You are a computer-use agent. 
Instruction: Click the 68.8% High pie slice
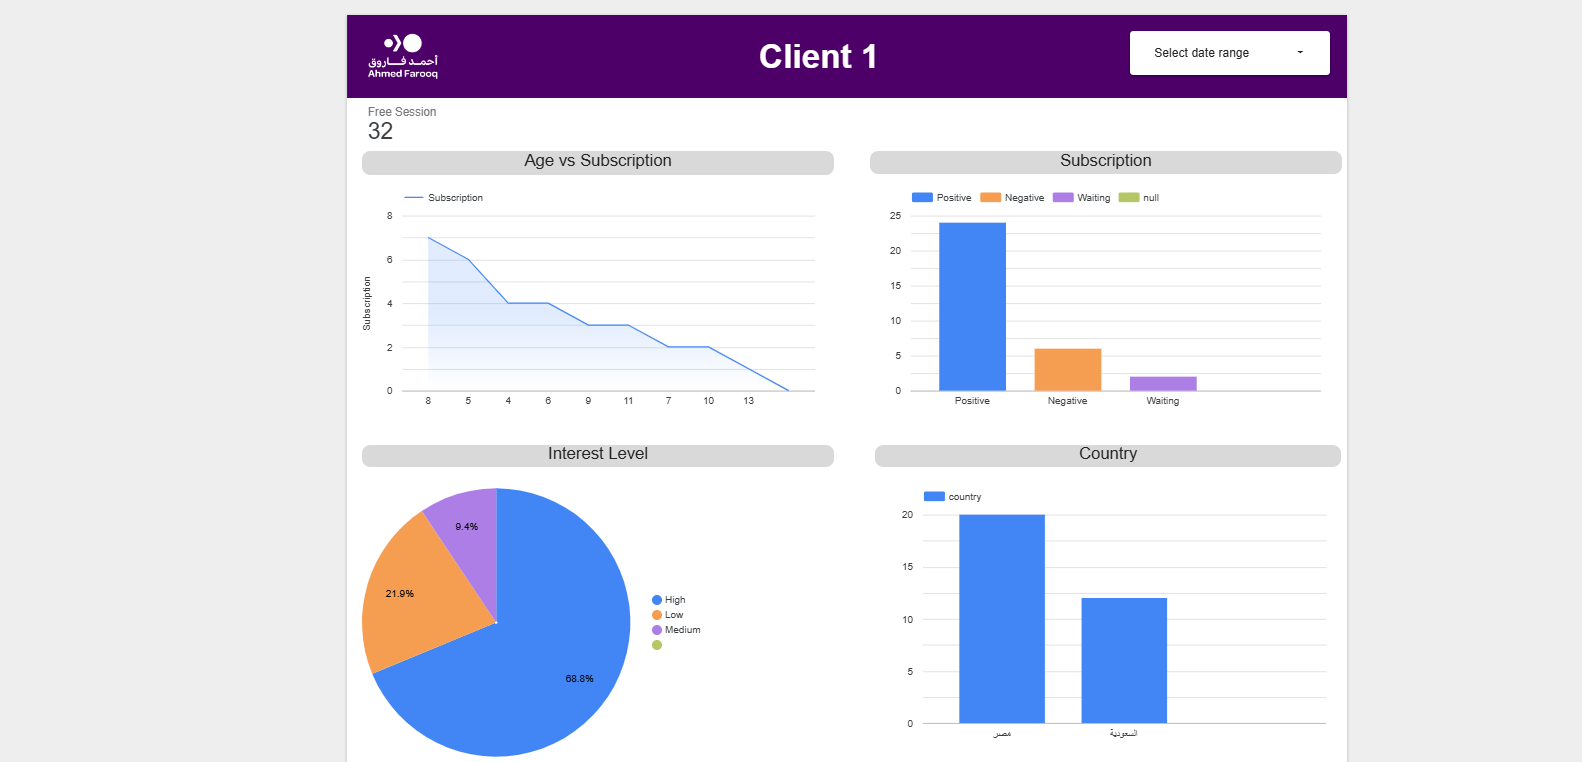(540, 660)
